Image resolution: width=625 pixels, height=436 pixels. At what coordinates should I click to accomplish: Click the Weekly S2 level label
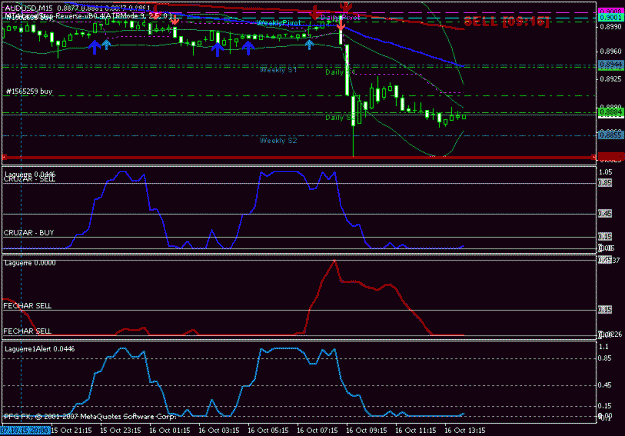coord(278,141)
